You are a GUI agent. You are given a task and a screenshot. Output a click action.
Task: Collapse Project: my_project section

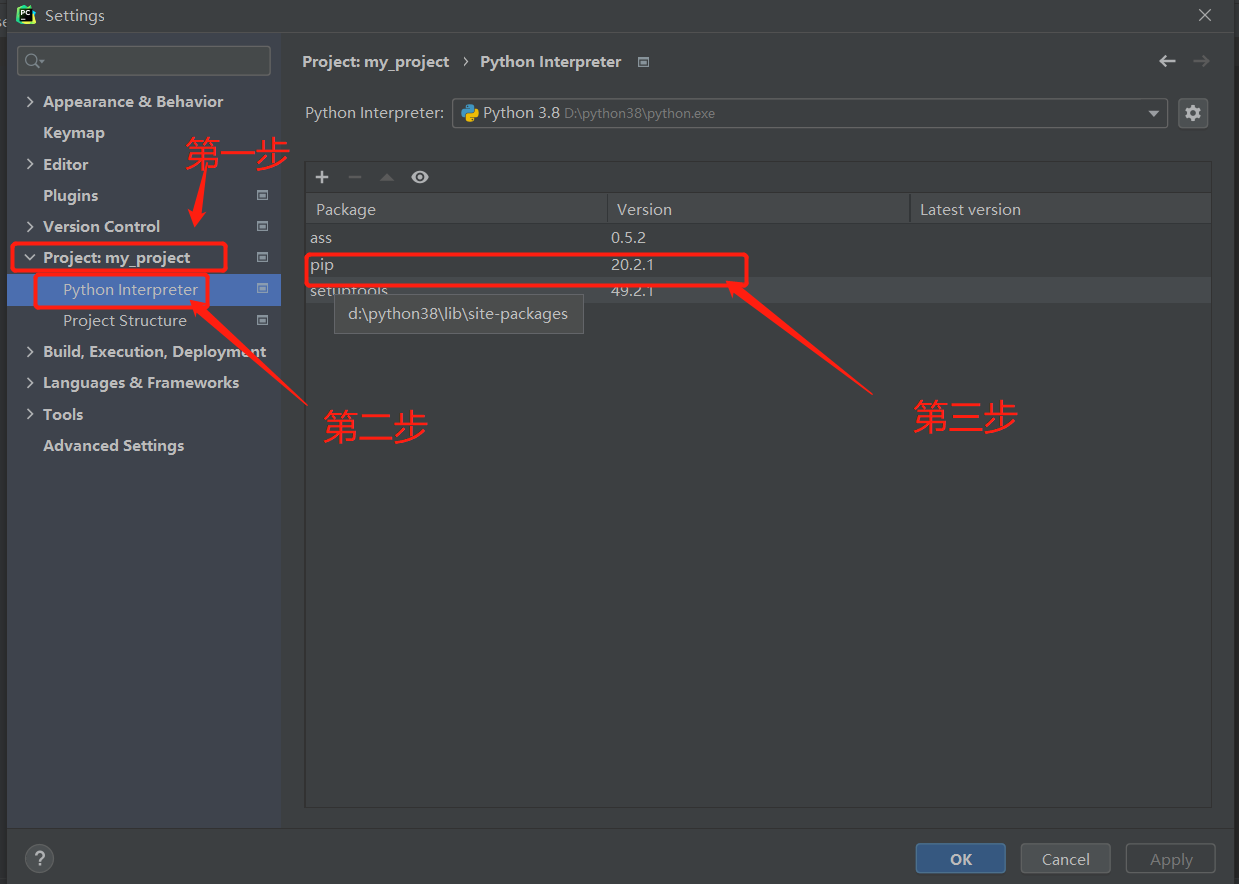click(30, 257)
